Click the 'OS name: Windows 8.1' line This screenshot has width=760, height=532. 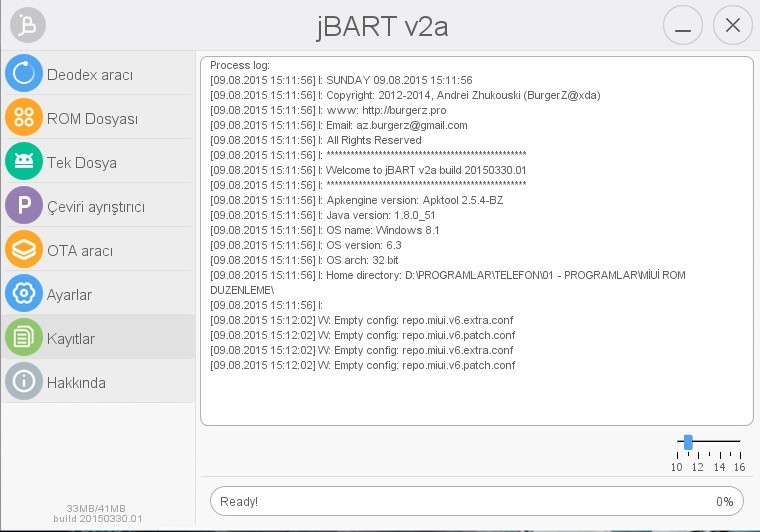[325, 231]
